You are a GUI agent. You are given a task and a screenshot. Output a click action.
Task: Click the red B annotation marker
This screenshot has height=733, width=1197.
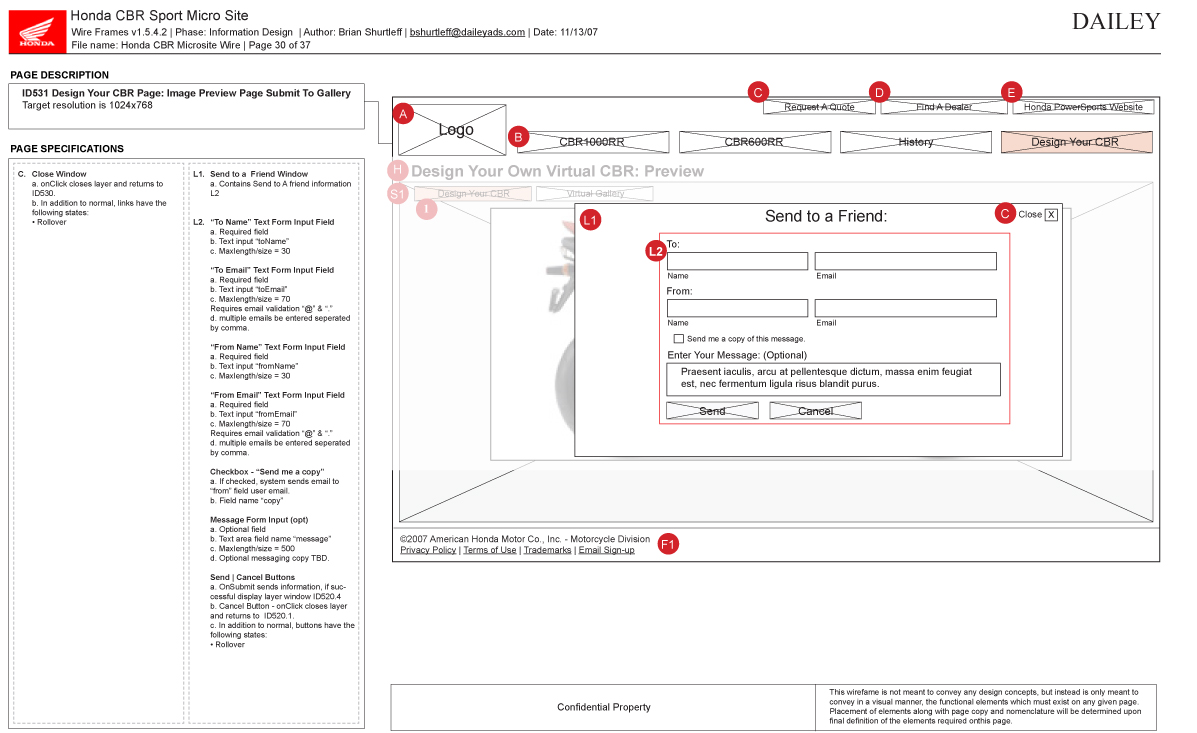point(518,137)
